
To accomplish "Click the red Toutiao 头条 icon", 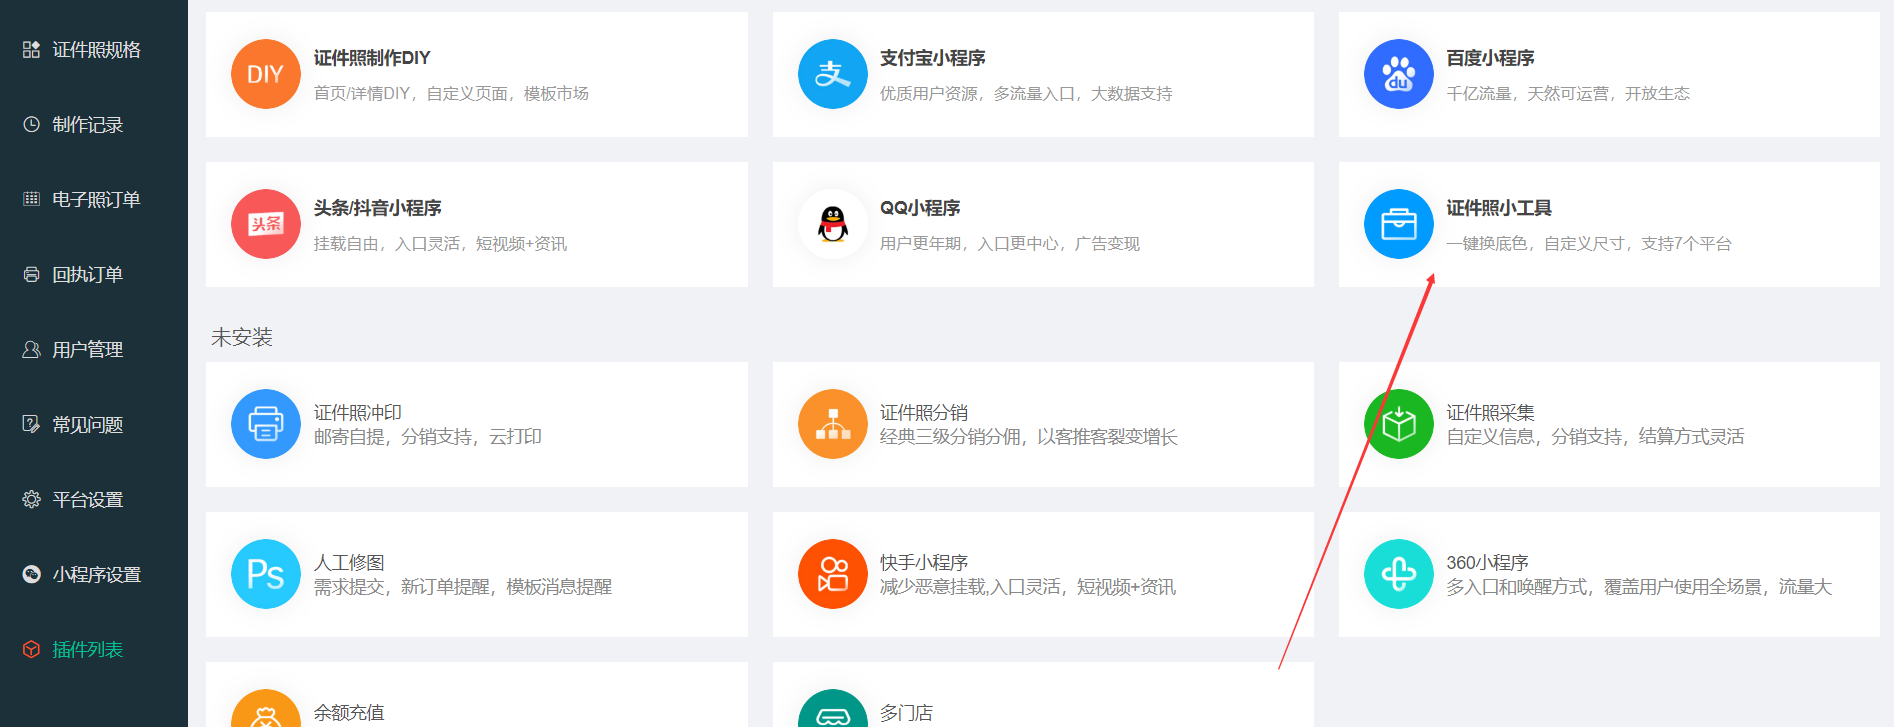I will (266, 224).
